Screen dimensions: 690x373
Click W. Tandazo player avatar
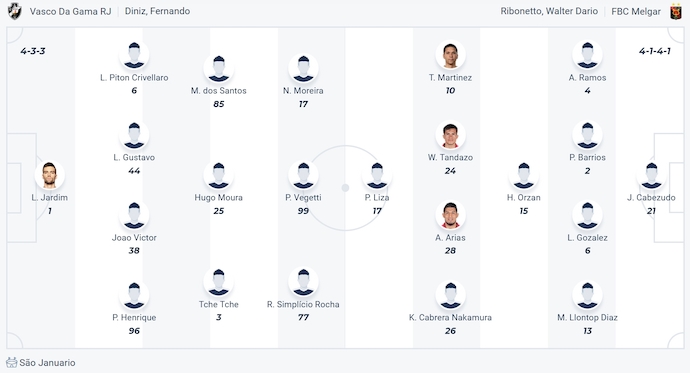point(450,135)
